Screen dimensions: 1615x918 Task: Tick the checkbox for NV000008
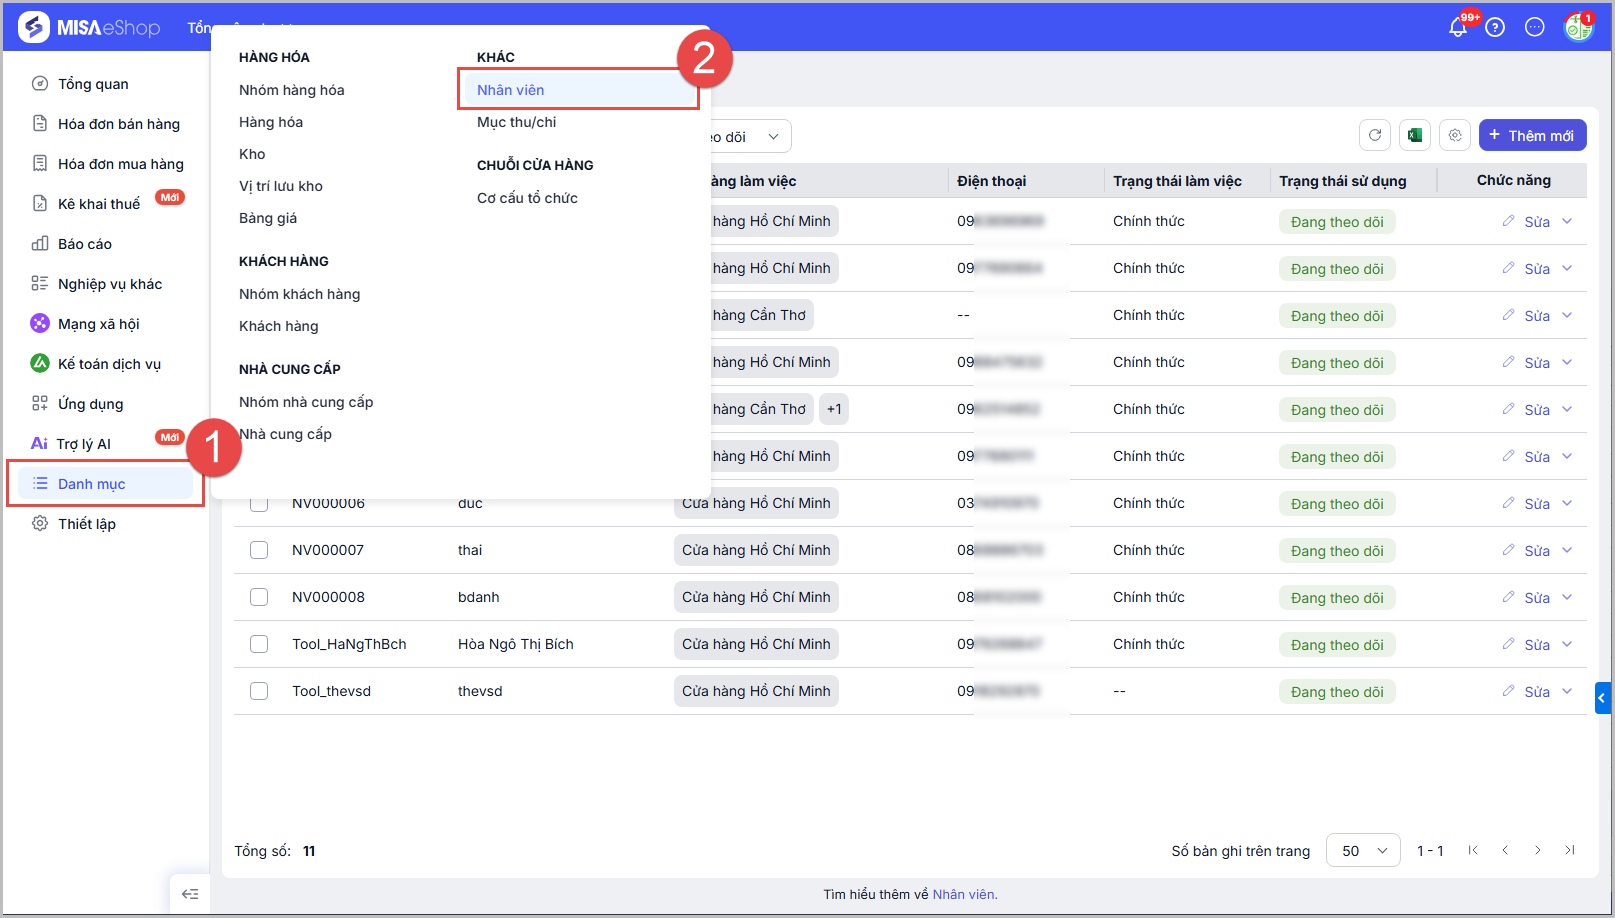(259, 597)
